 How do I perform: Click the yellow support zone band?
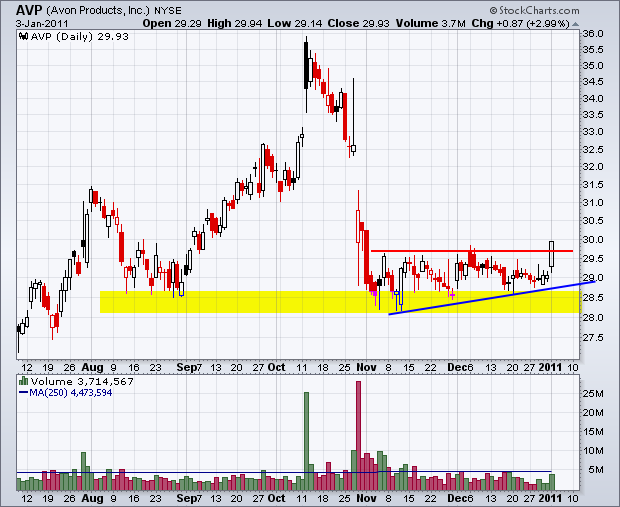pyautogui.click(x=340, y=302)
